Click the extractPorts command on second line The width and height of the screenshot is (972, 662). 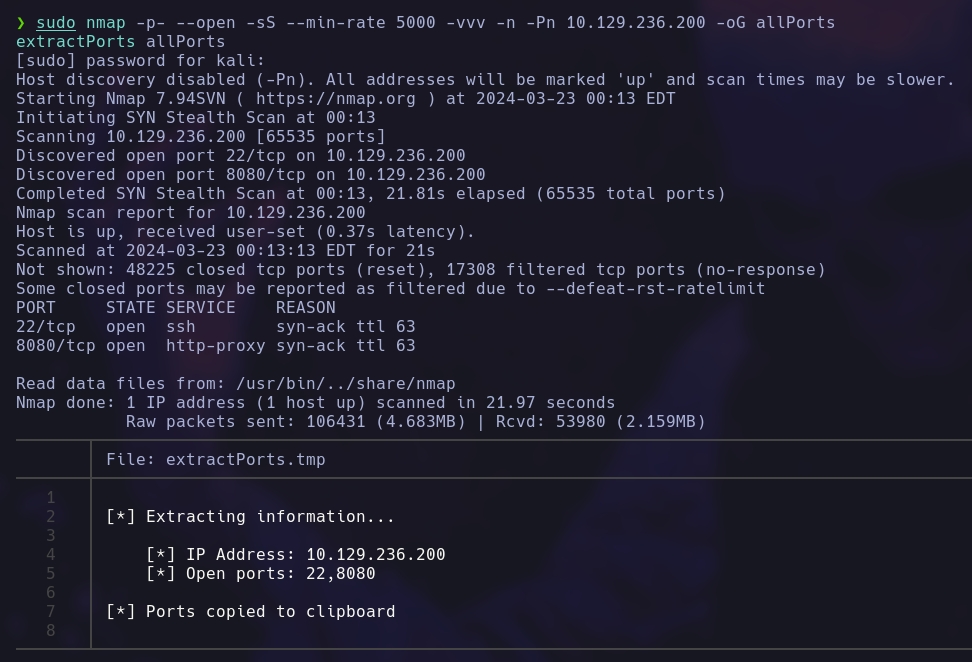tap(75, 42)
